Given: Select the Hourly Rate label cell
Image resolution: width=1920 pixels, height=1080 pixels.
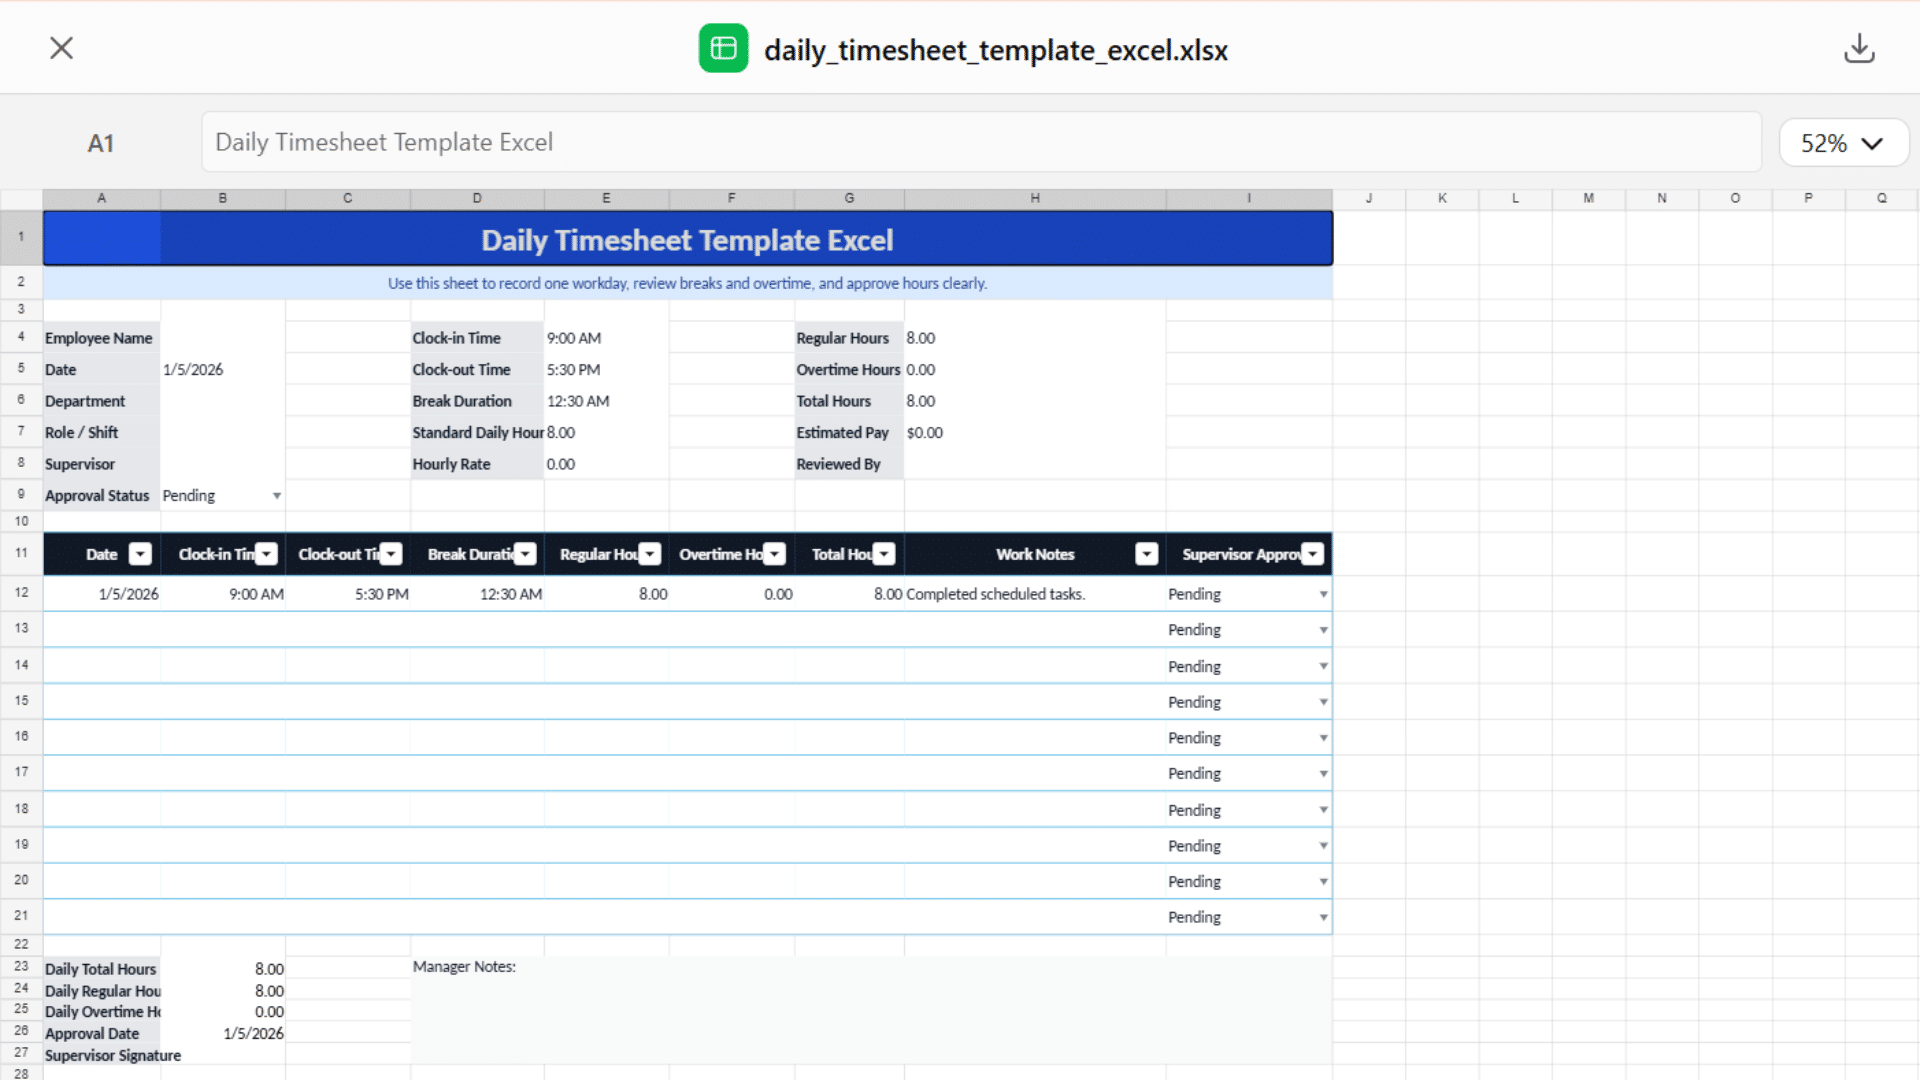Looking at the screenshot, I should coord(477,464).
